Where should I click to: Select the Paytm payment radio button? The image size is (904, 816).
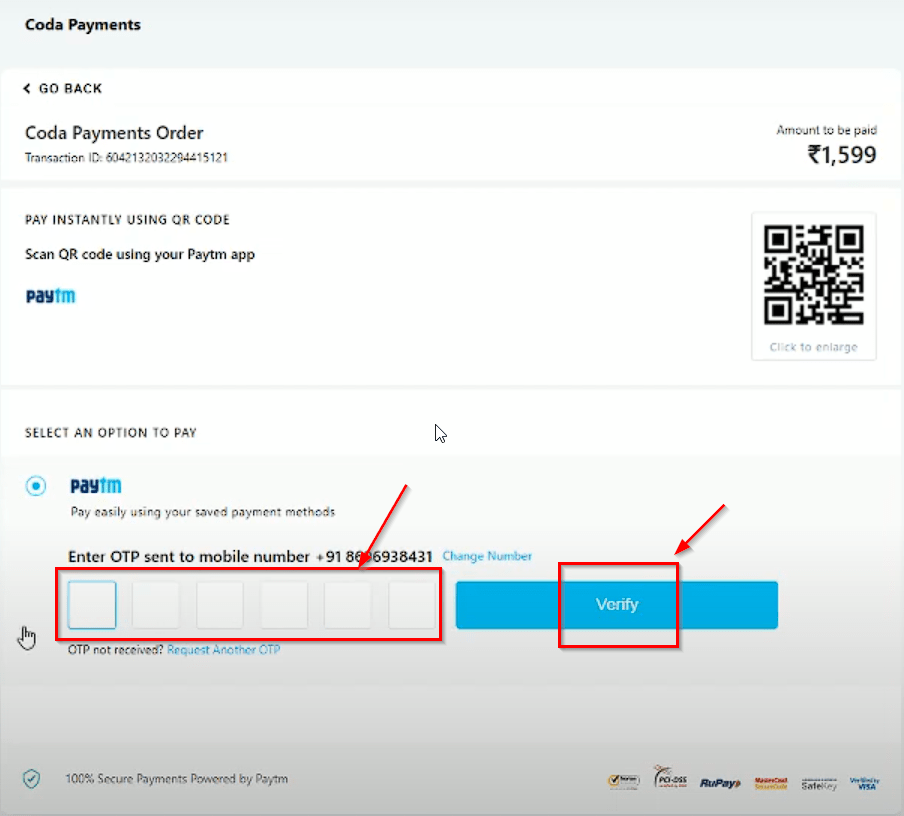[37, 487]
